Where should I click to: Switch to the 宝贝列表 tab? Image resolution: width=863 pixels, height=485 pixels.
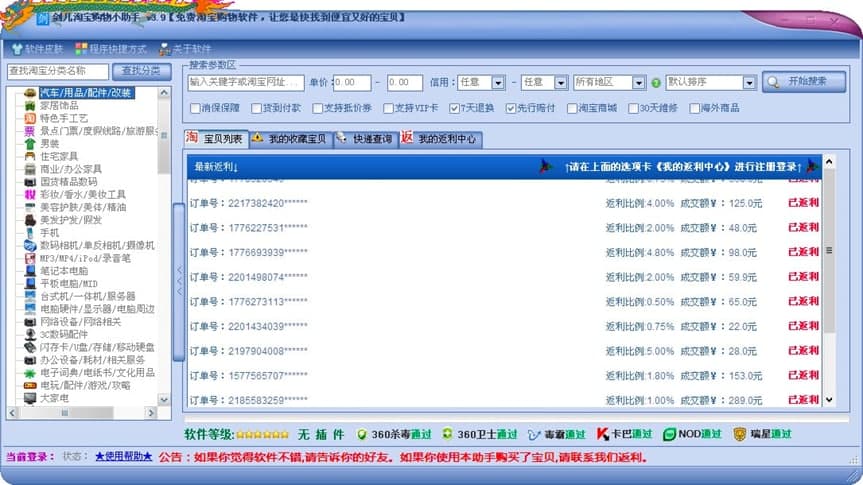coord(216,138)
